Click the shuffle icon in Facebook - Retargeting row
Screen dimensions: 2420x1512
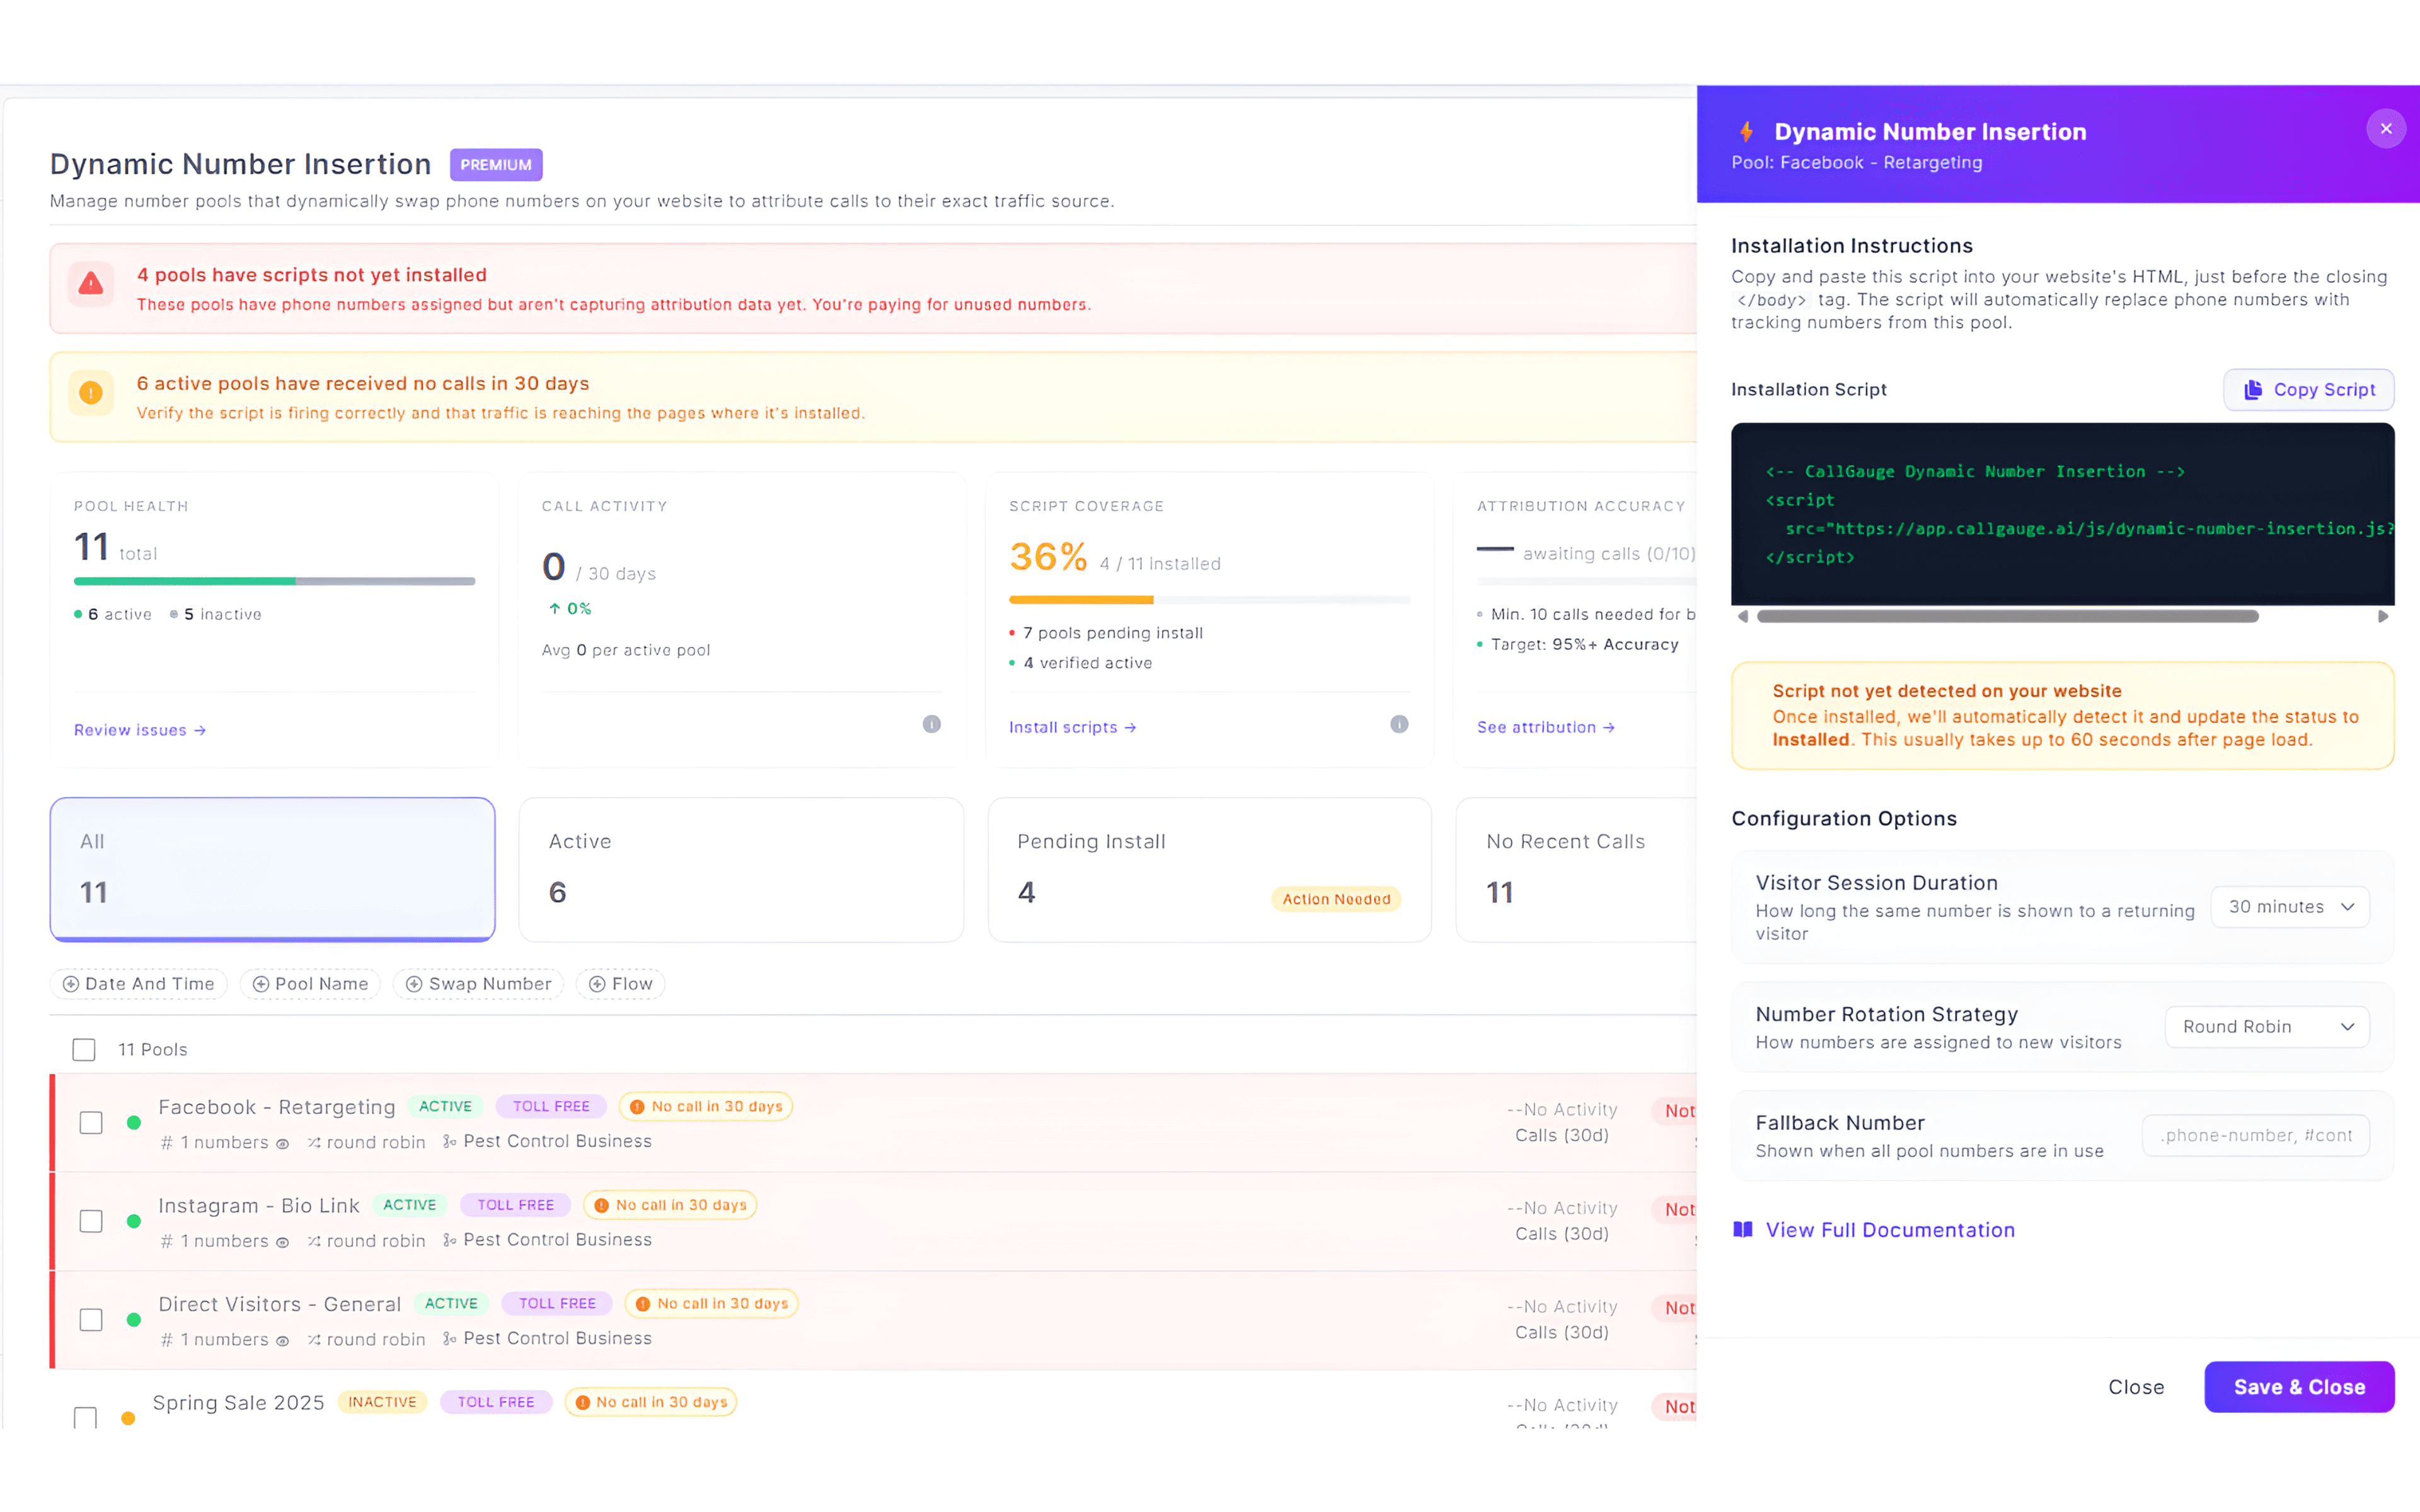(x=314, y=1142)
